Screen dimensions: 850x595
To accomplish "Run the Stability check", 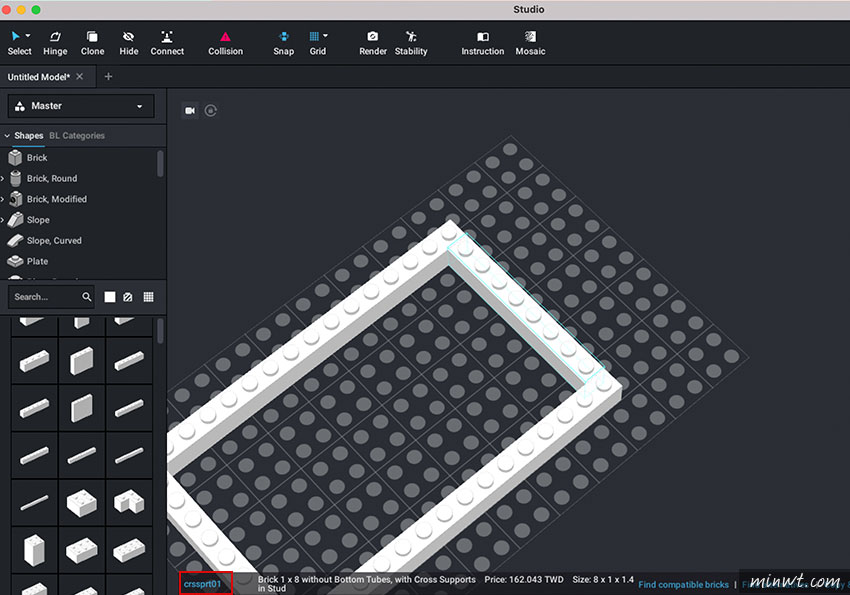I will (411, 43).
